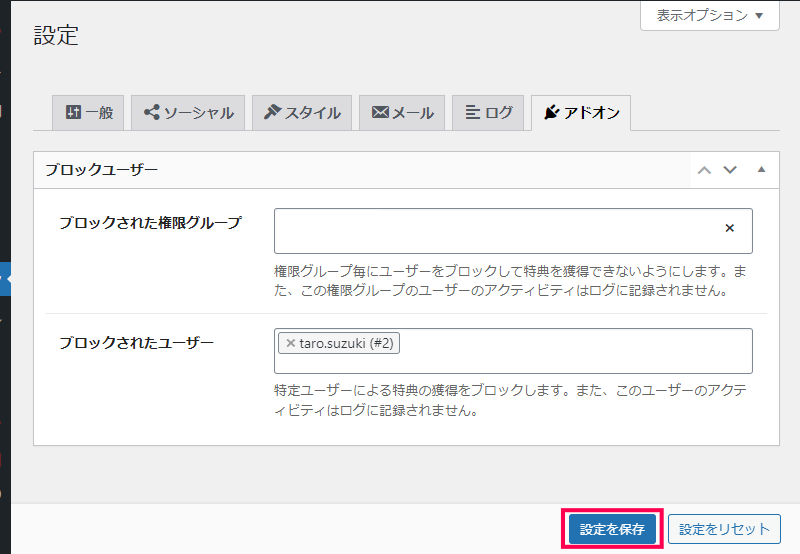This screenshot has height=554, width=800.
Task: Click the ブロックされたユーザー label
Action: 136,343
